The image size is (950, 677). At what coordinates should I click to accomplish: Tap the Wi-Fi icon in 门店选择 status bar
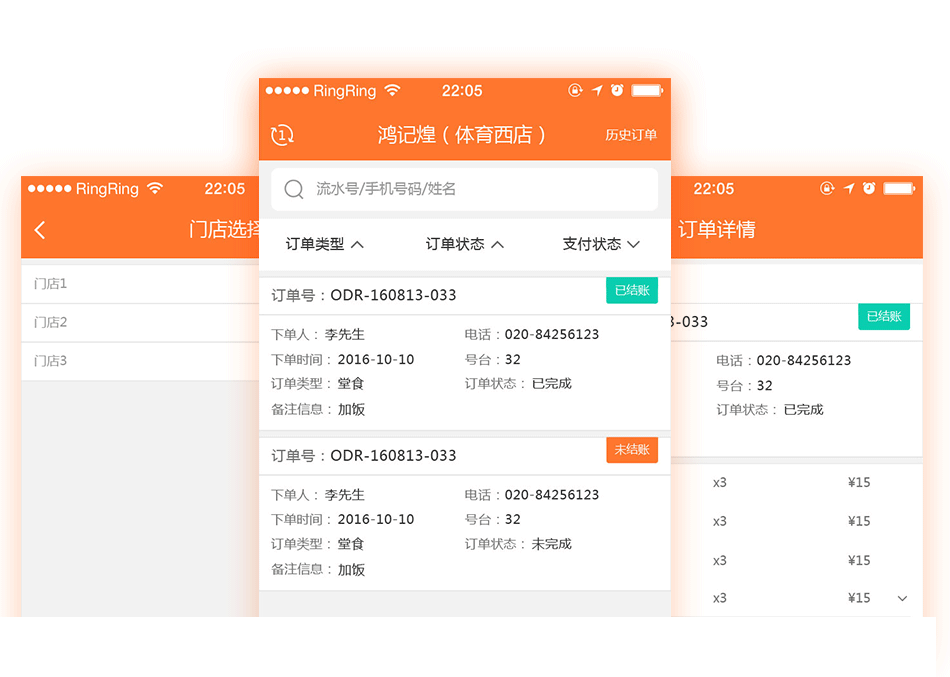[155, 188]
